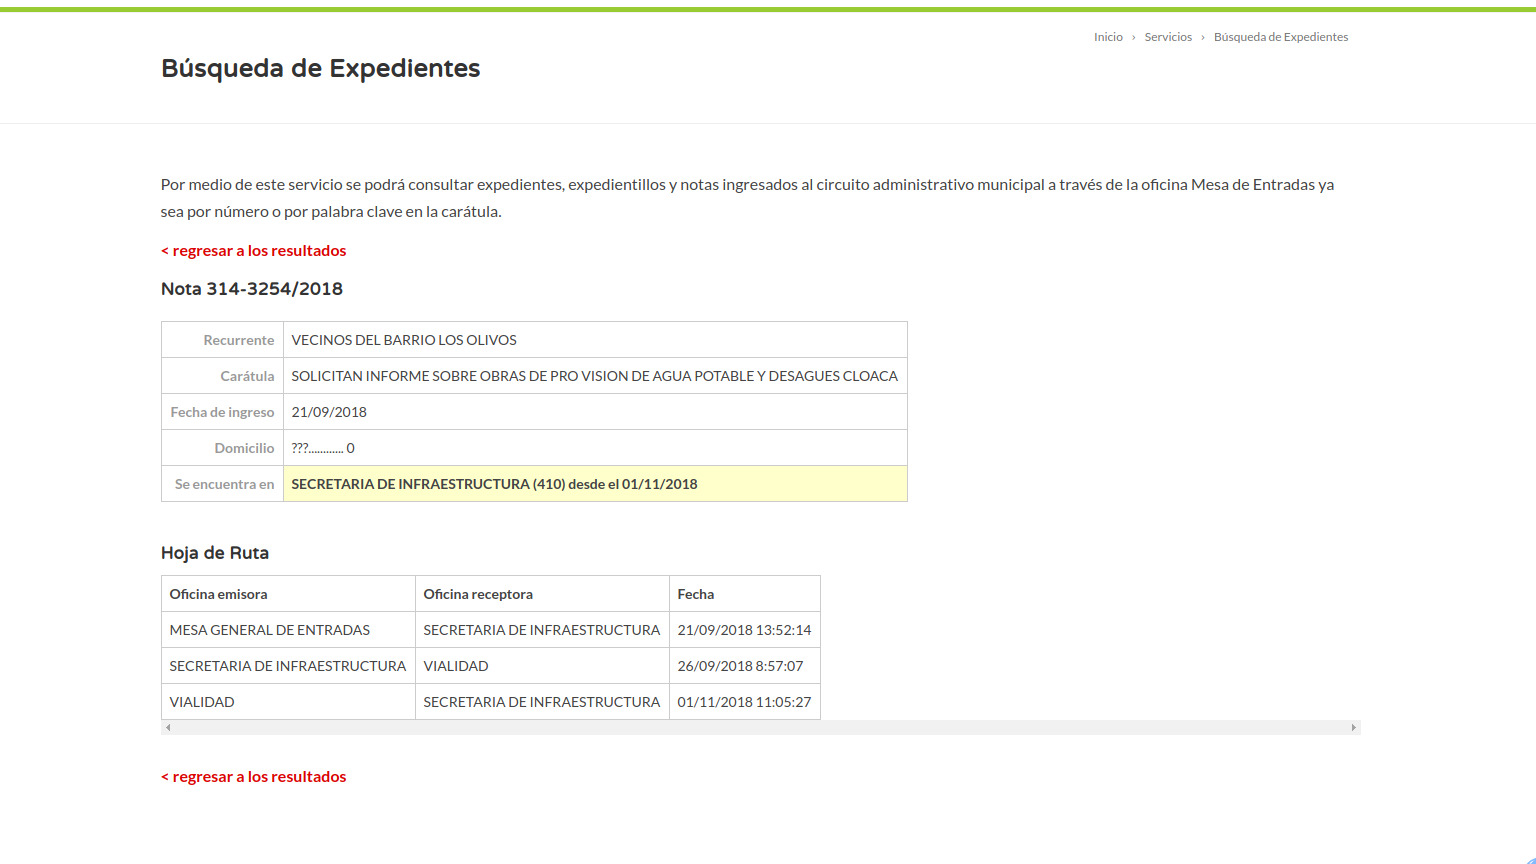Select the date 26/09/2018 8:57:07 cell
Viewport: 1536px width, 864px height.
pyautogui.click(x=740, y=666)
